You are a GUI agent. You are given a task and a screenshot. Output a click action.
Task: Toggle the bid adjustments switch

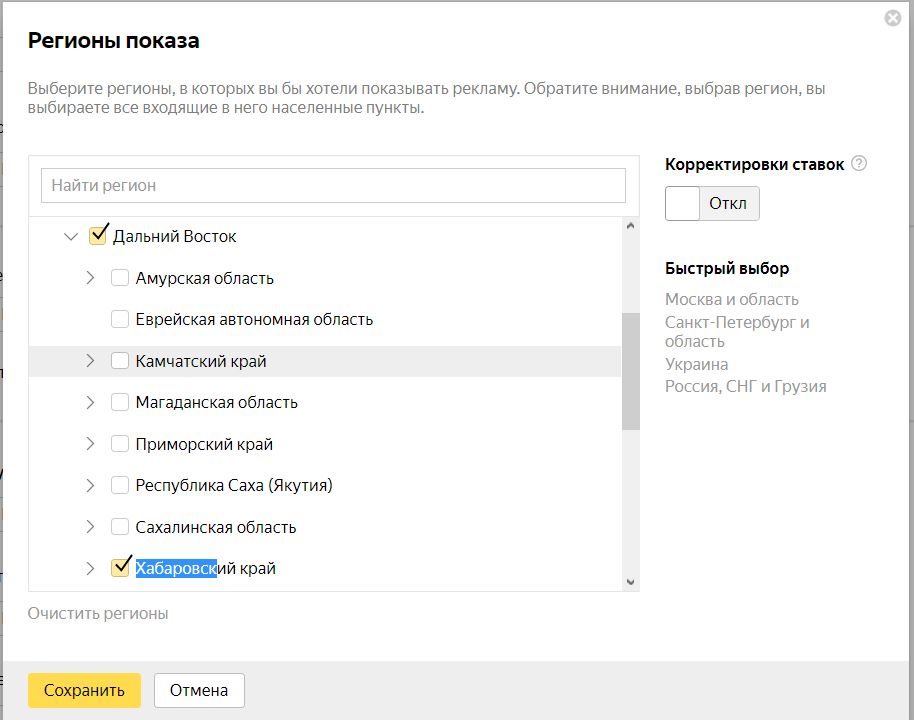click(x=712, y=204)
